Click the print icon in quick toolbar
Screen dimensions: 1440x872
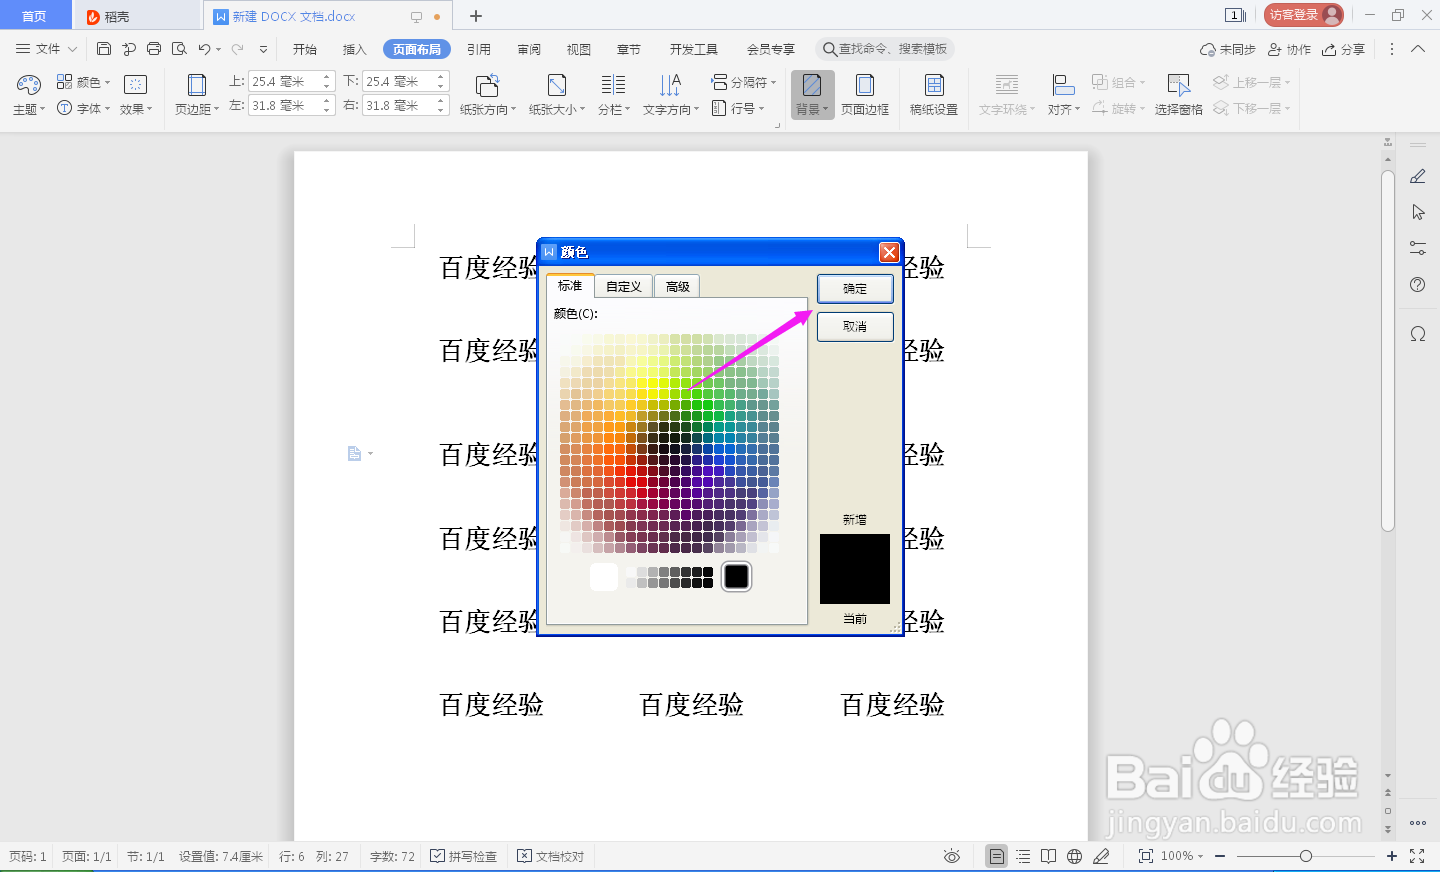[x=154, y=49]
